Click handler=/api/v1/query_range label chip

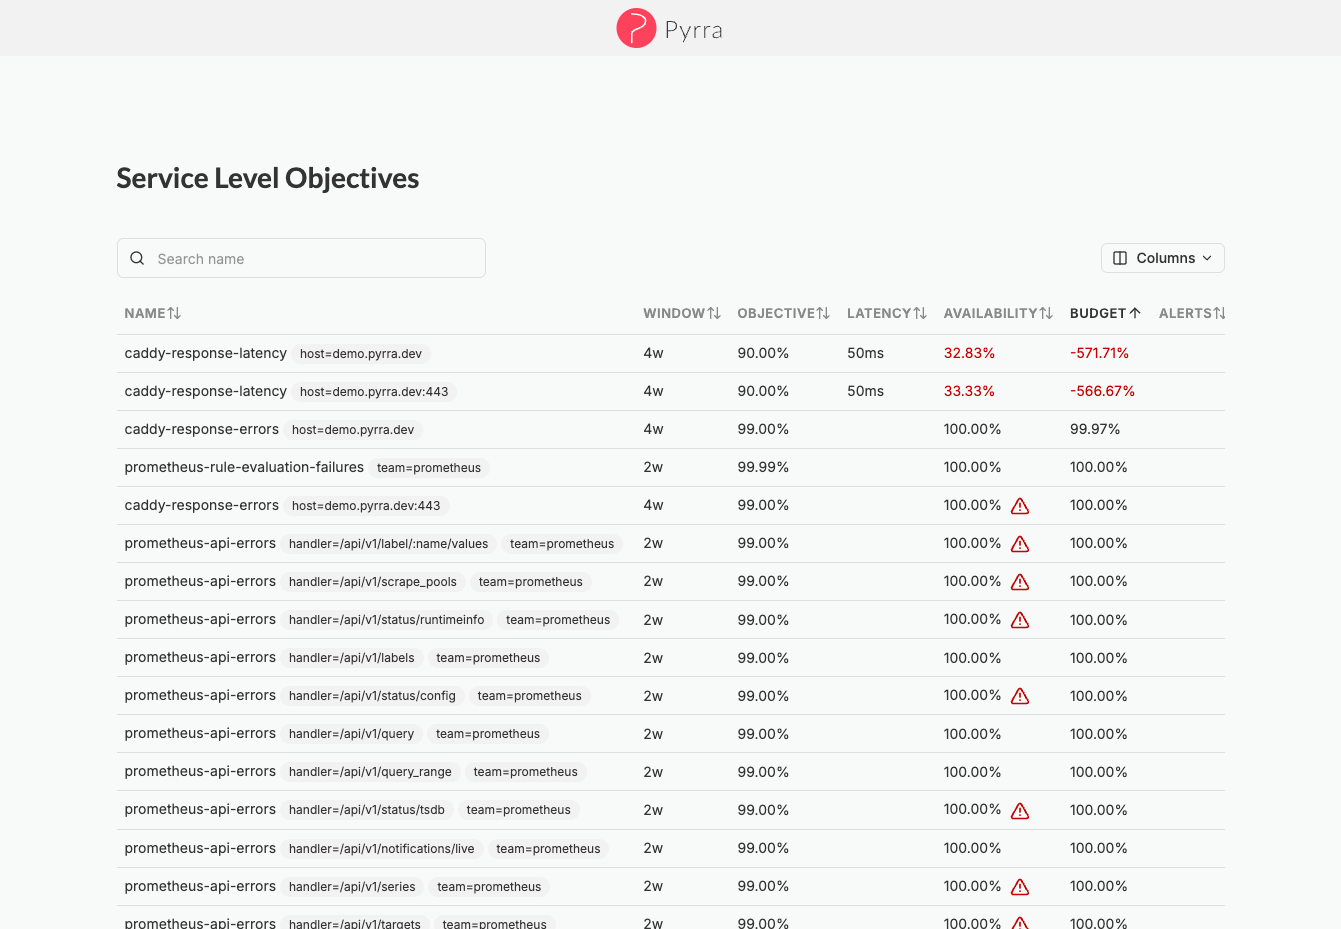coord(370,772)
